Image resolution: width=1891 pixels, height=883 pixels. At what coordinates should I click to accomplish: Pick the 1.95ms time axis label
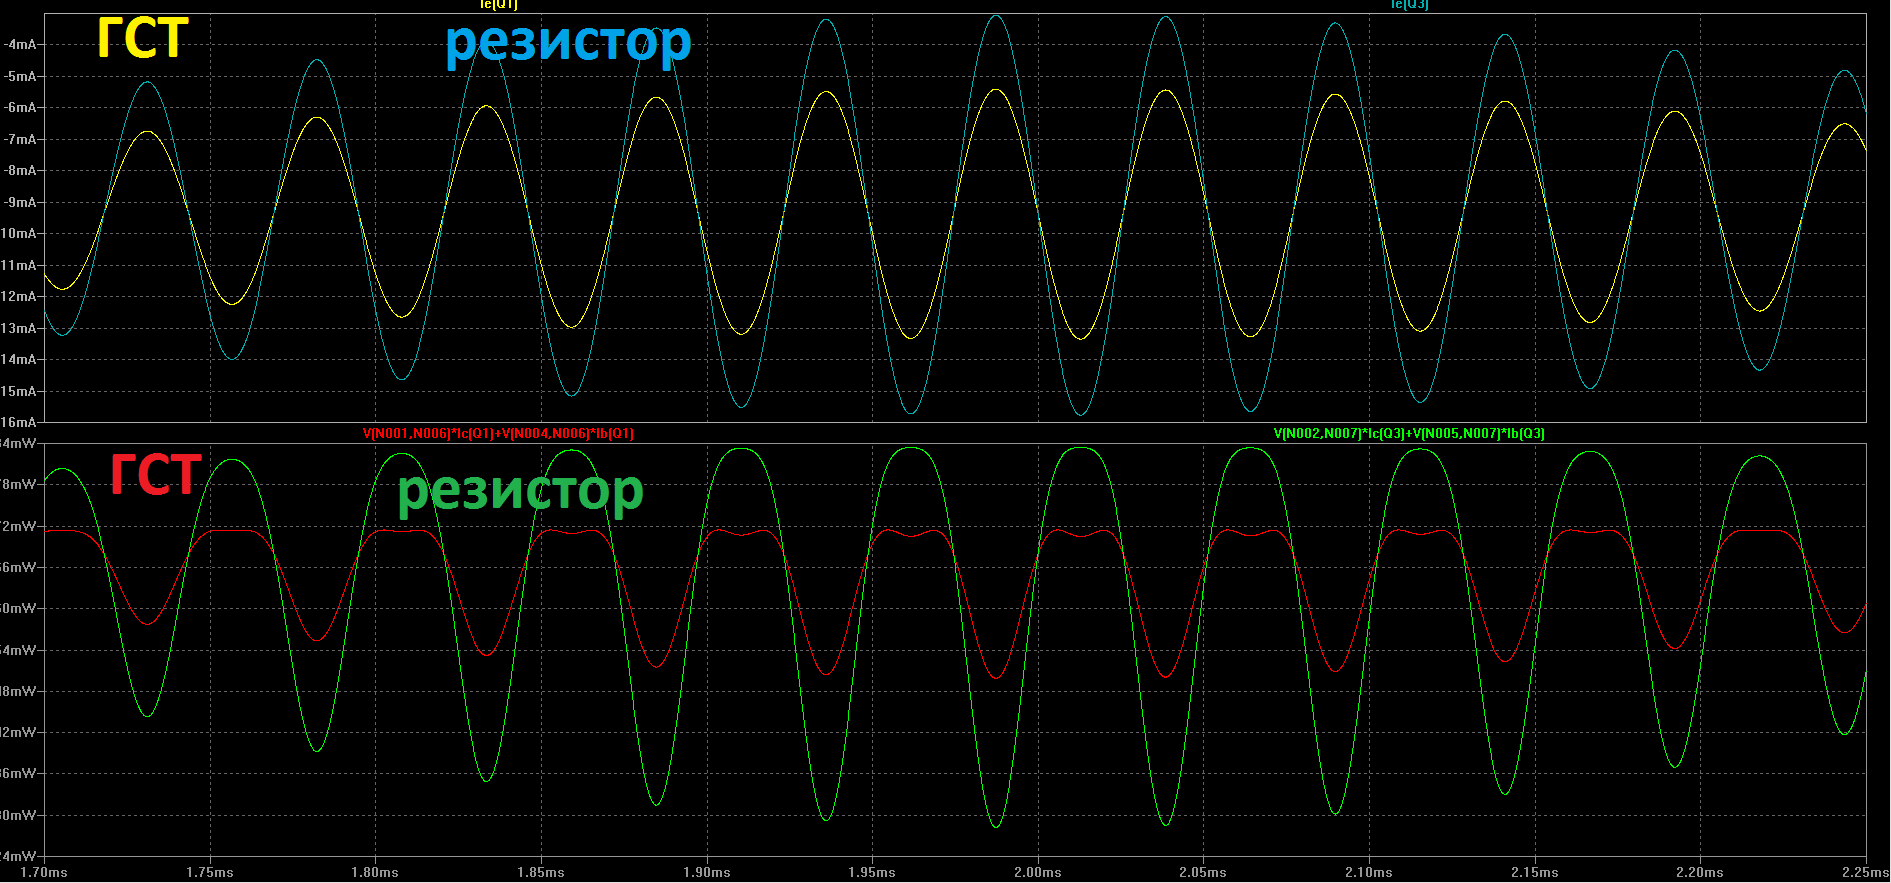872,872
